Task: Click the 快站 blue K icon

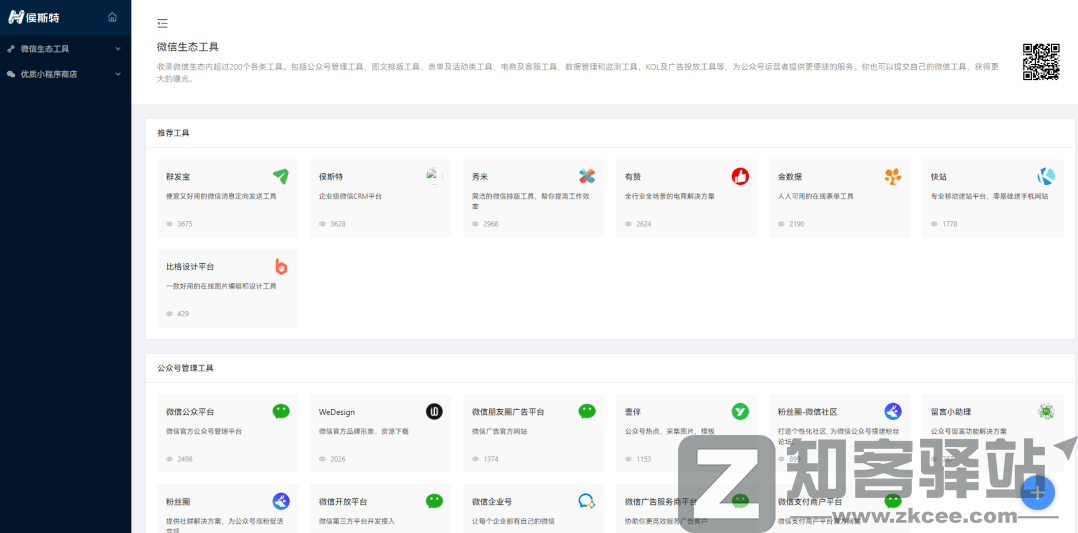Action: (x=1046, y=177)
